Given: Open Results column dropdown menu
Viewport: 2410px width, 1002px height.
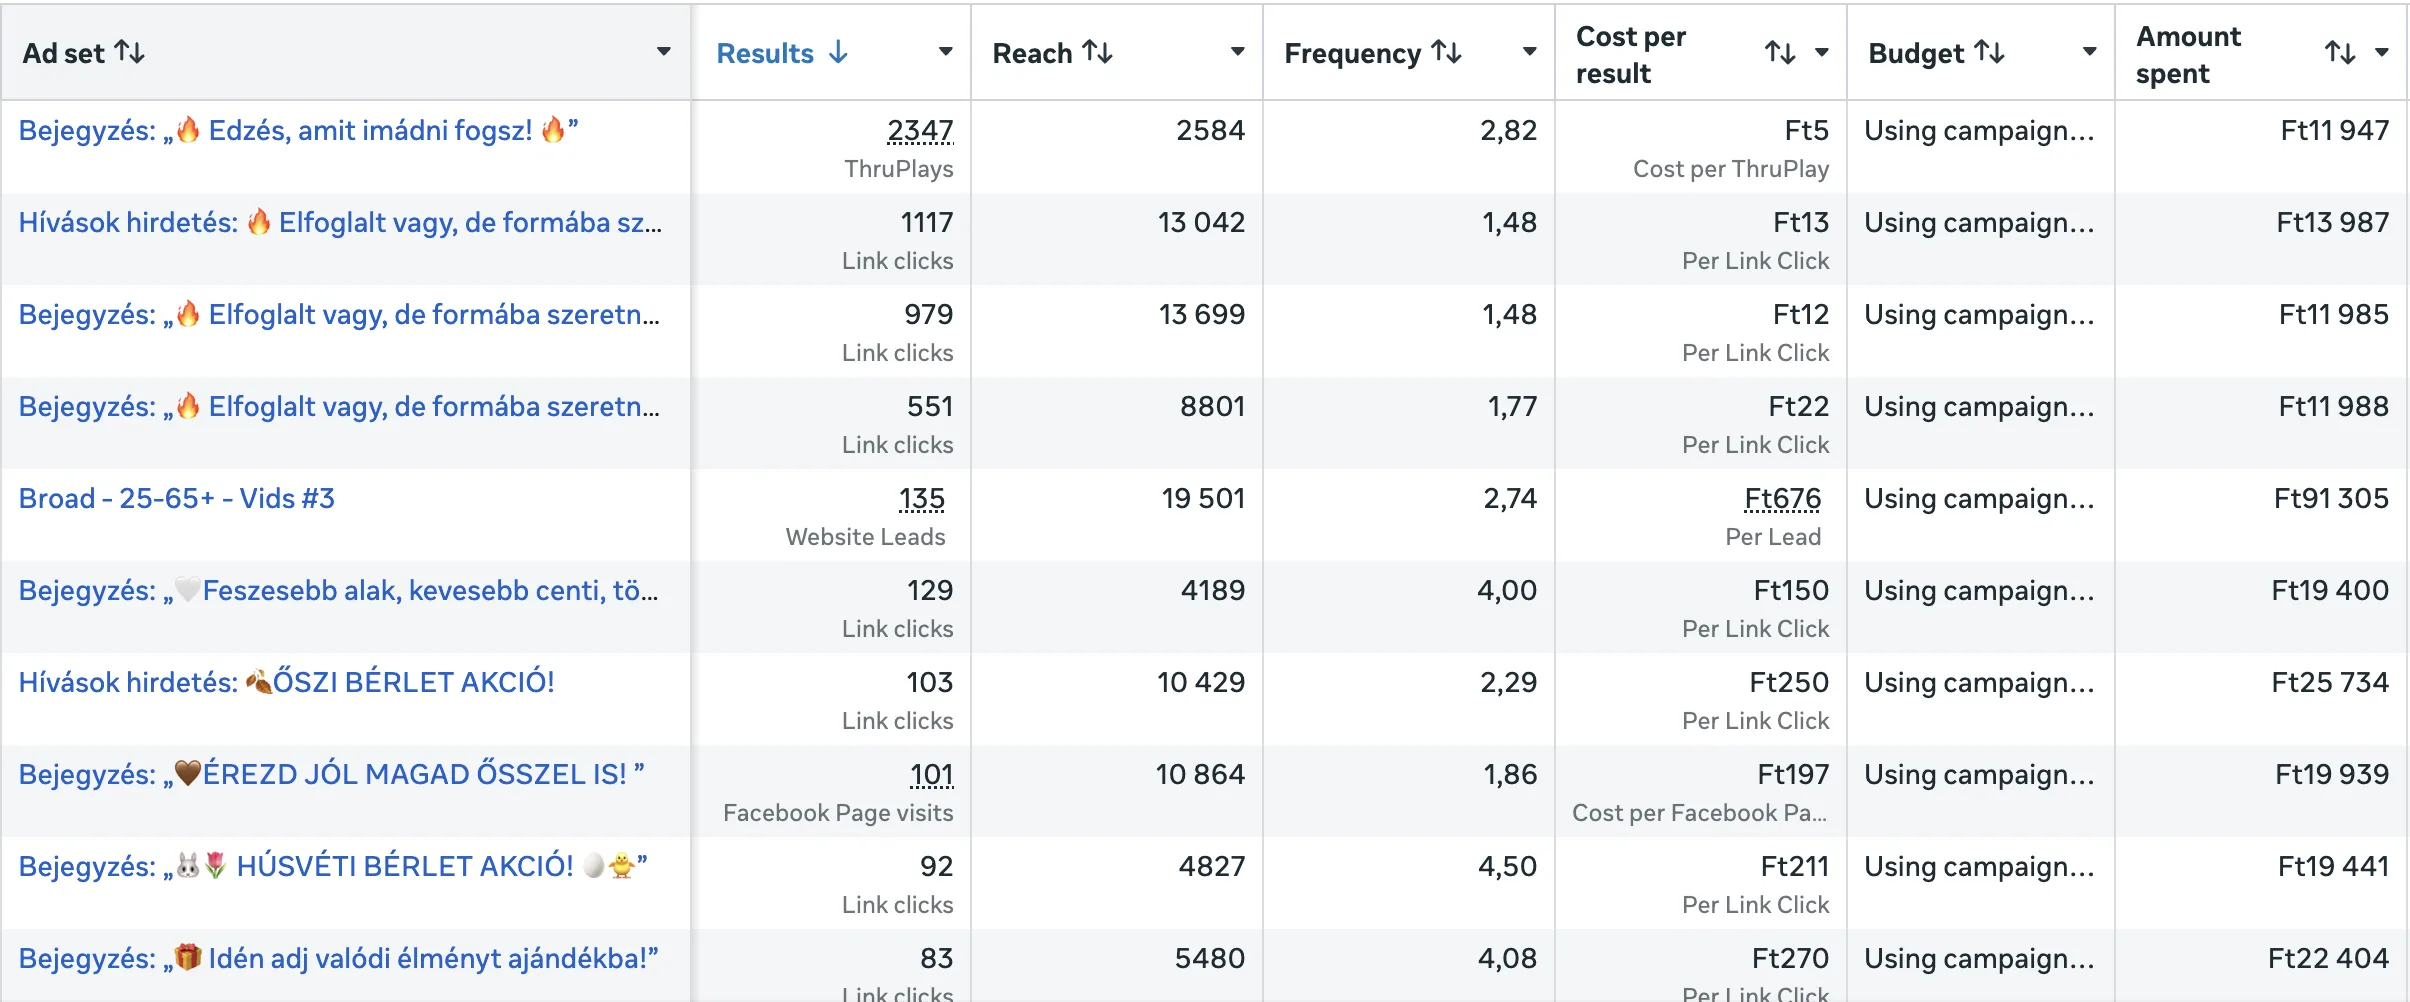Looking at the screenshot, I should (x=945, y=52).
